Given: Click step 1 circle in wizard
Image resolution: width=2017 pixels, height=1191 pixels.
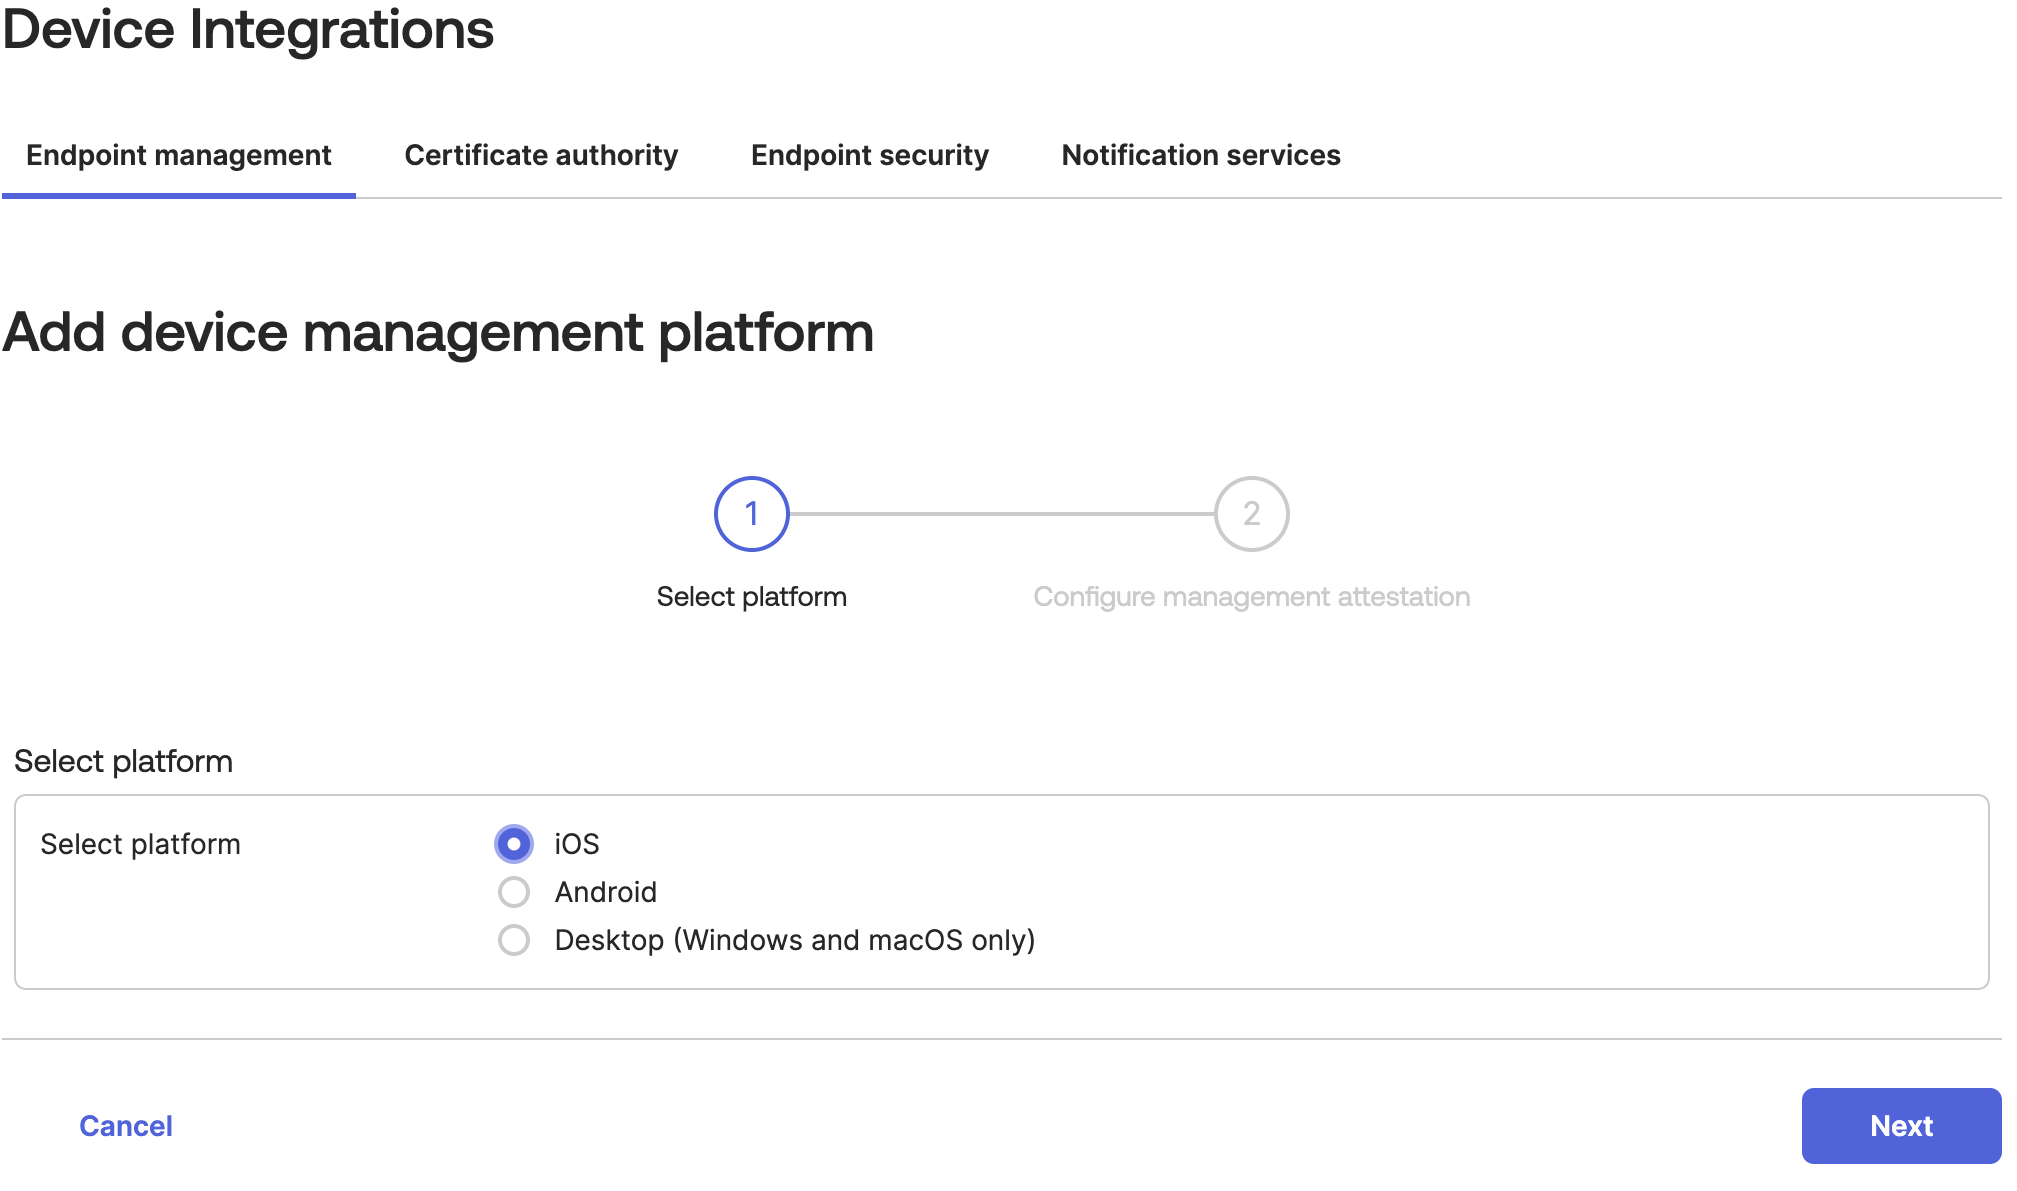Looking at the screenshot, I should pos(752,514).
